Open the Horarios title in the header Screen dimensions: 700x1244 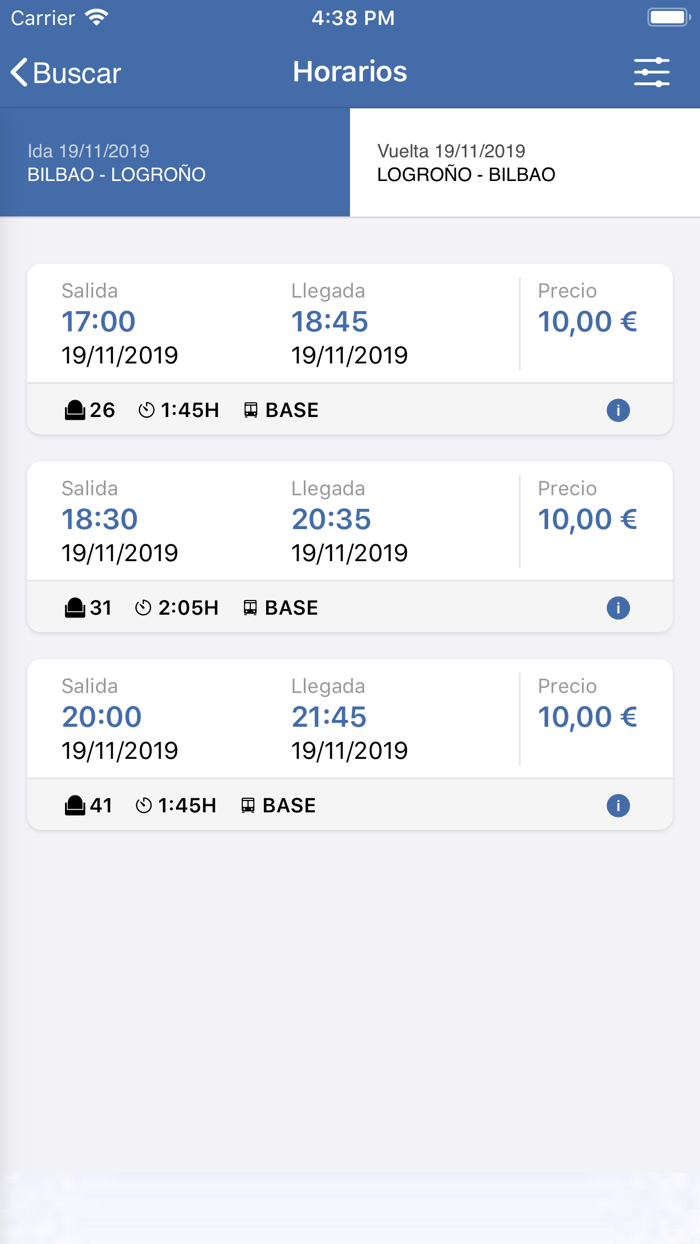[350, 71]
